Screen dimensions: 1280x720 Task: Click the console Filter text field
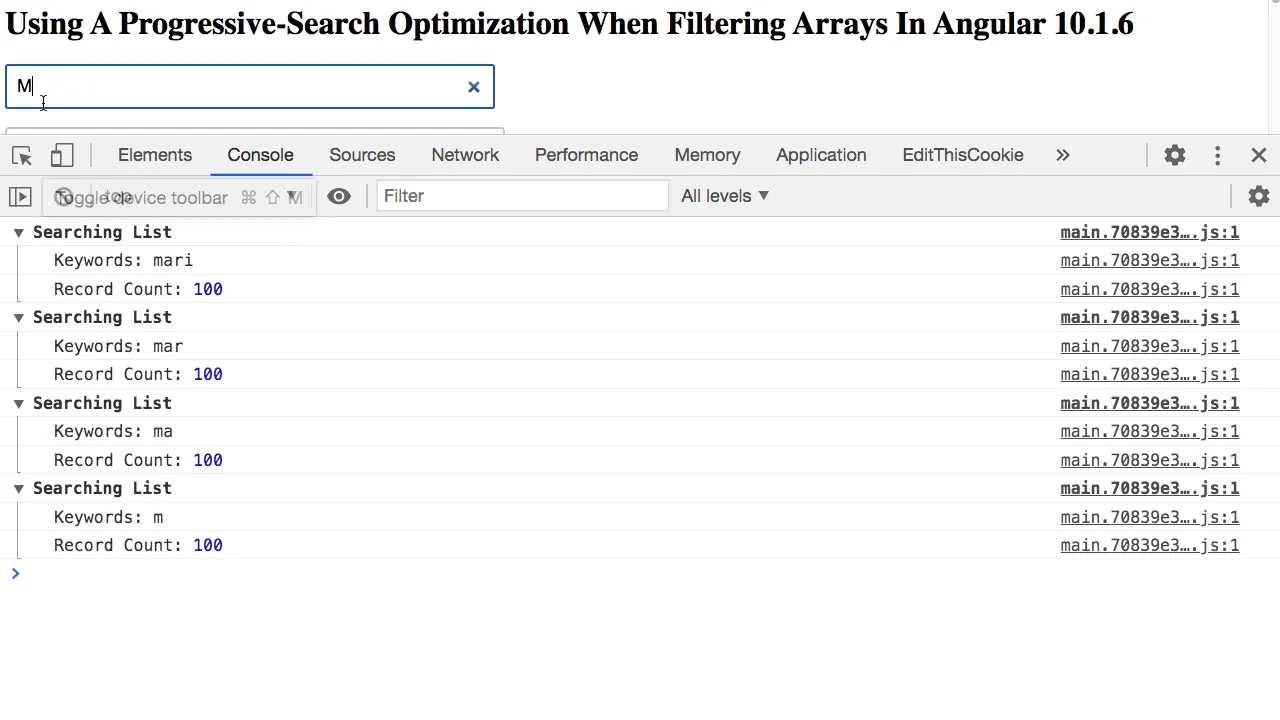[x=522, y=196]
